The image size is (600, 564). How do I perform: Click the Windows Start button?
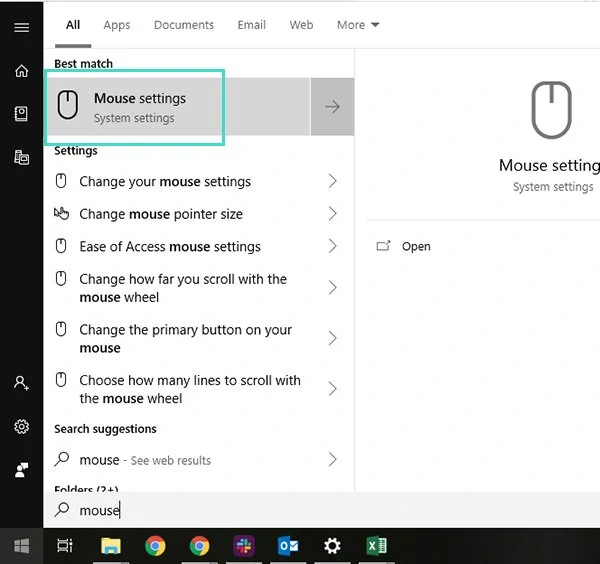[21, 546]
